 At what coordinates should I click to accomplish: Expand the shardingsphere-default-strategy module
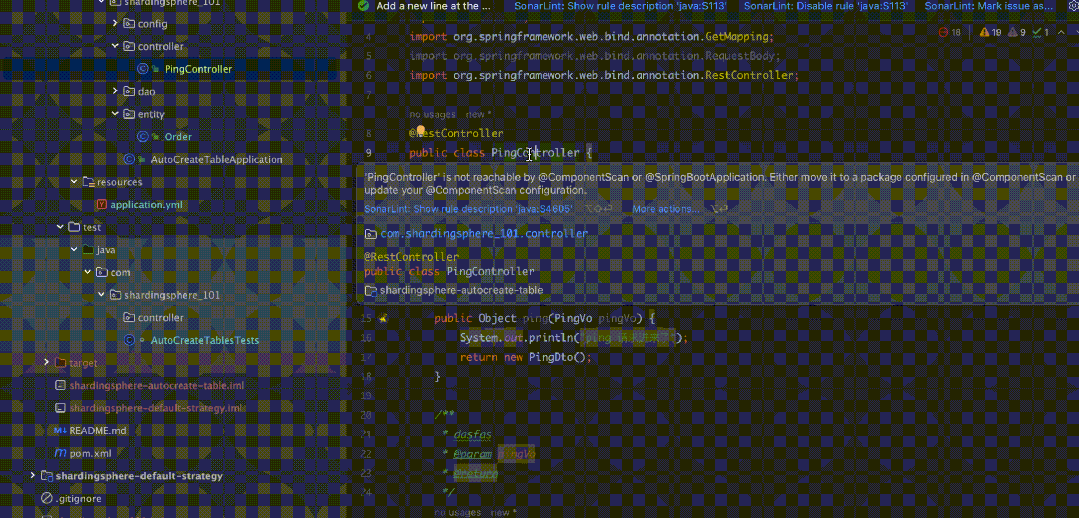(33, 476)
